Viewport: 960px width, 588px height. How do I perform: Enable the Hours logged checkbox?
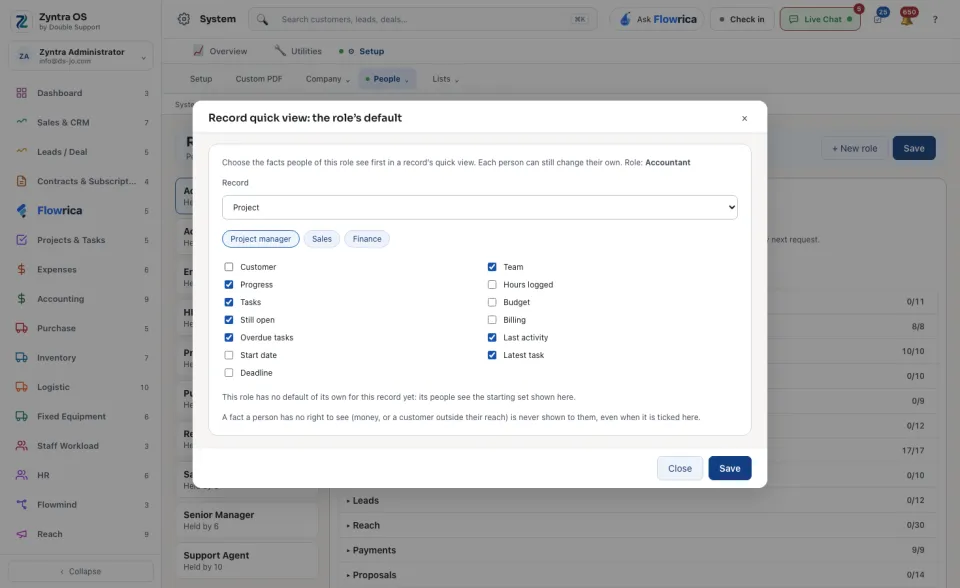(x=492, y=285)
